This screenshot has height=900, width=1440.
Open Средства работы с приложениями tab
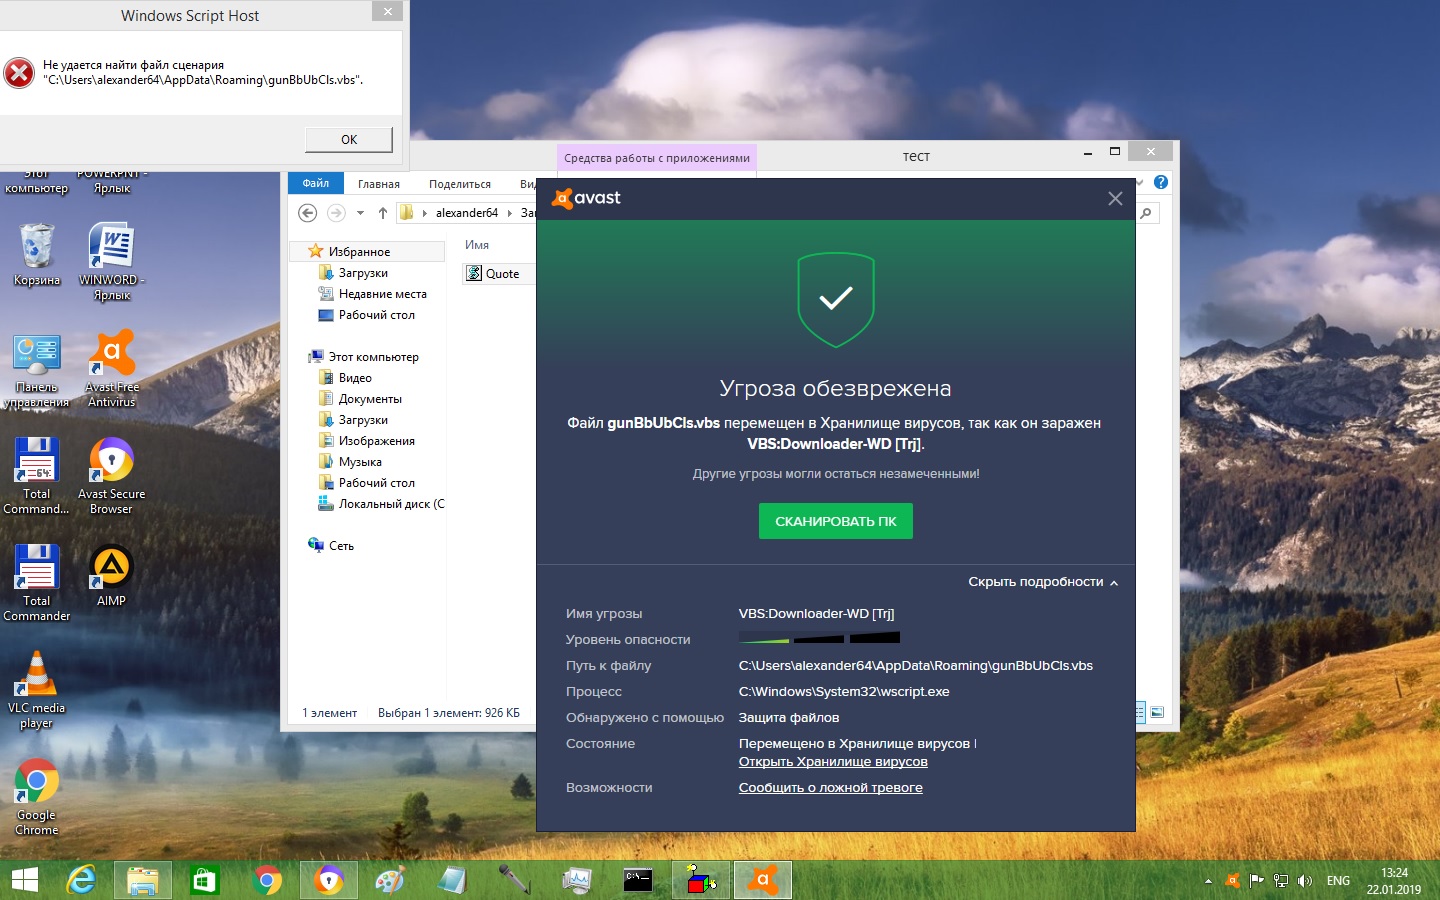[656, 158]
